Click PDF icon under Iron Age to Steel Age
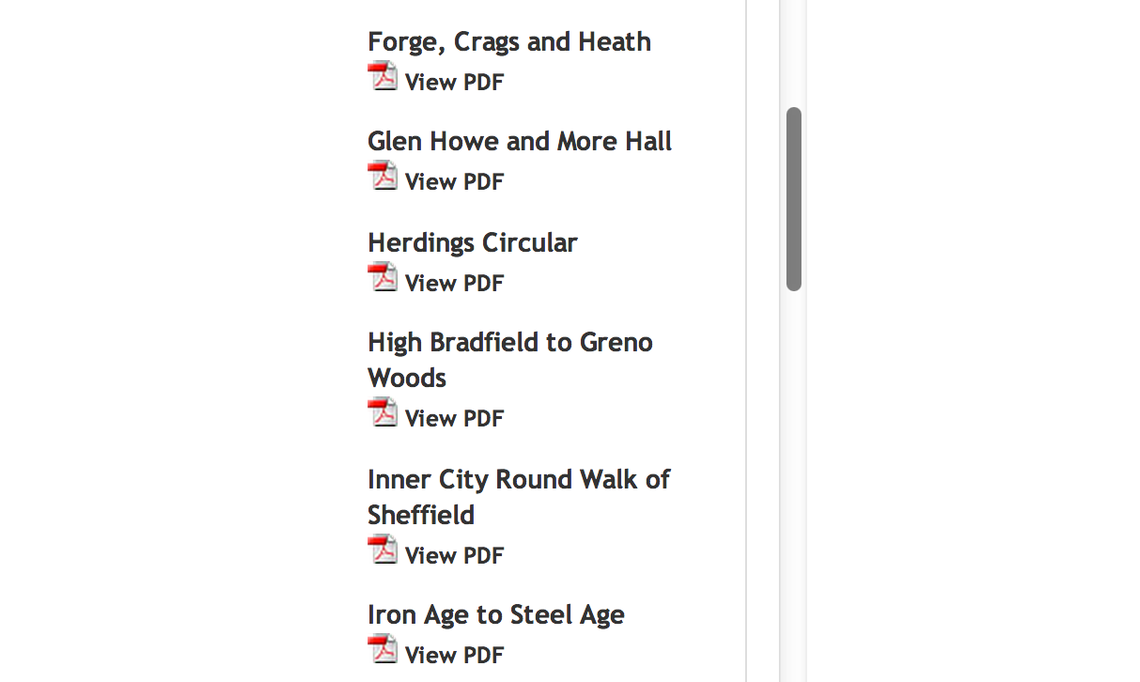1140x682 pixels. click(382, 650)
